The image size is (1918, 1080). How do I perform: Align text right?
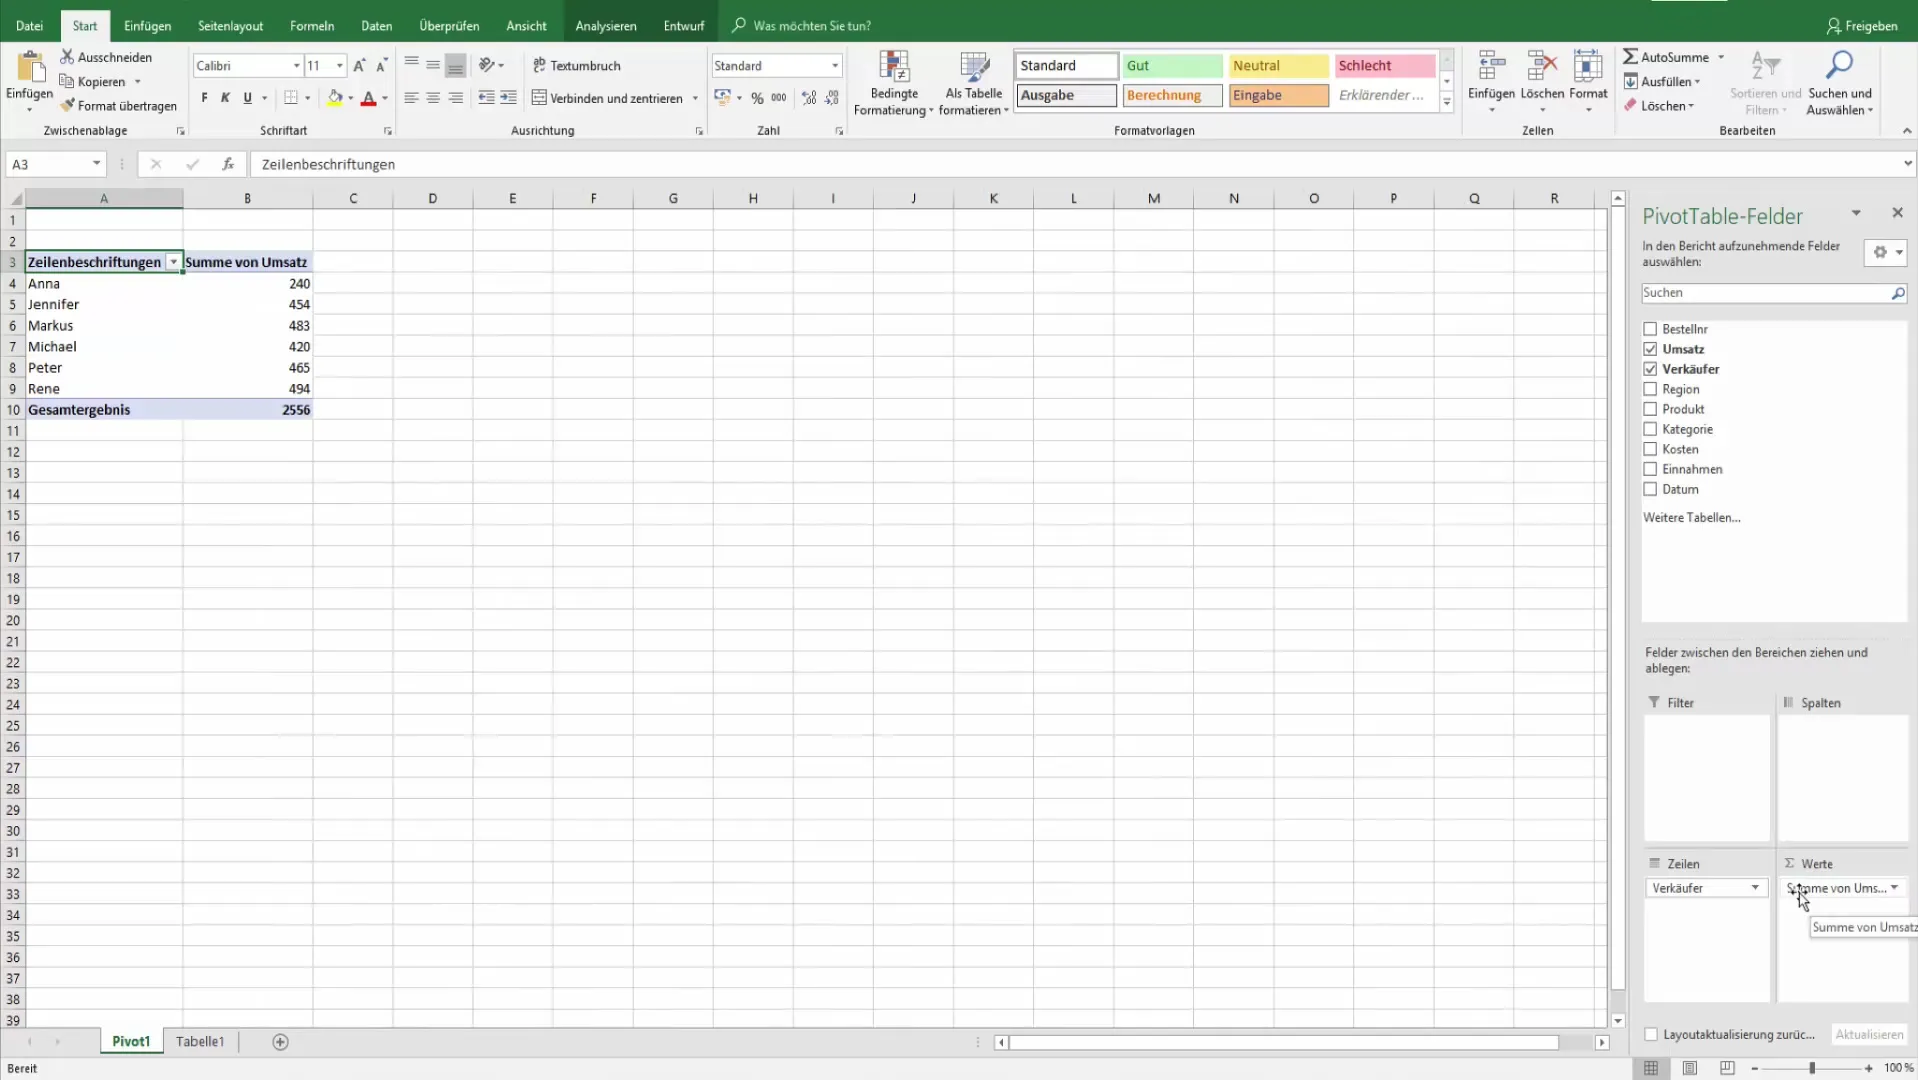(455, 98)
